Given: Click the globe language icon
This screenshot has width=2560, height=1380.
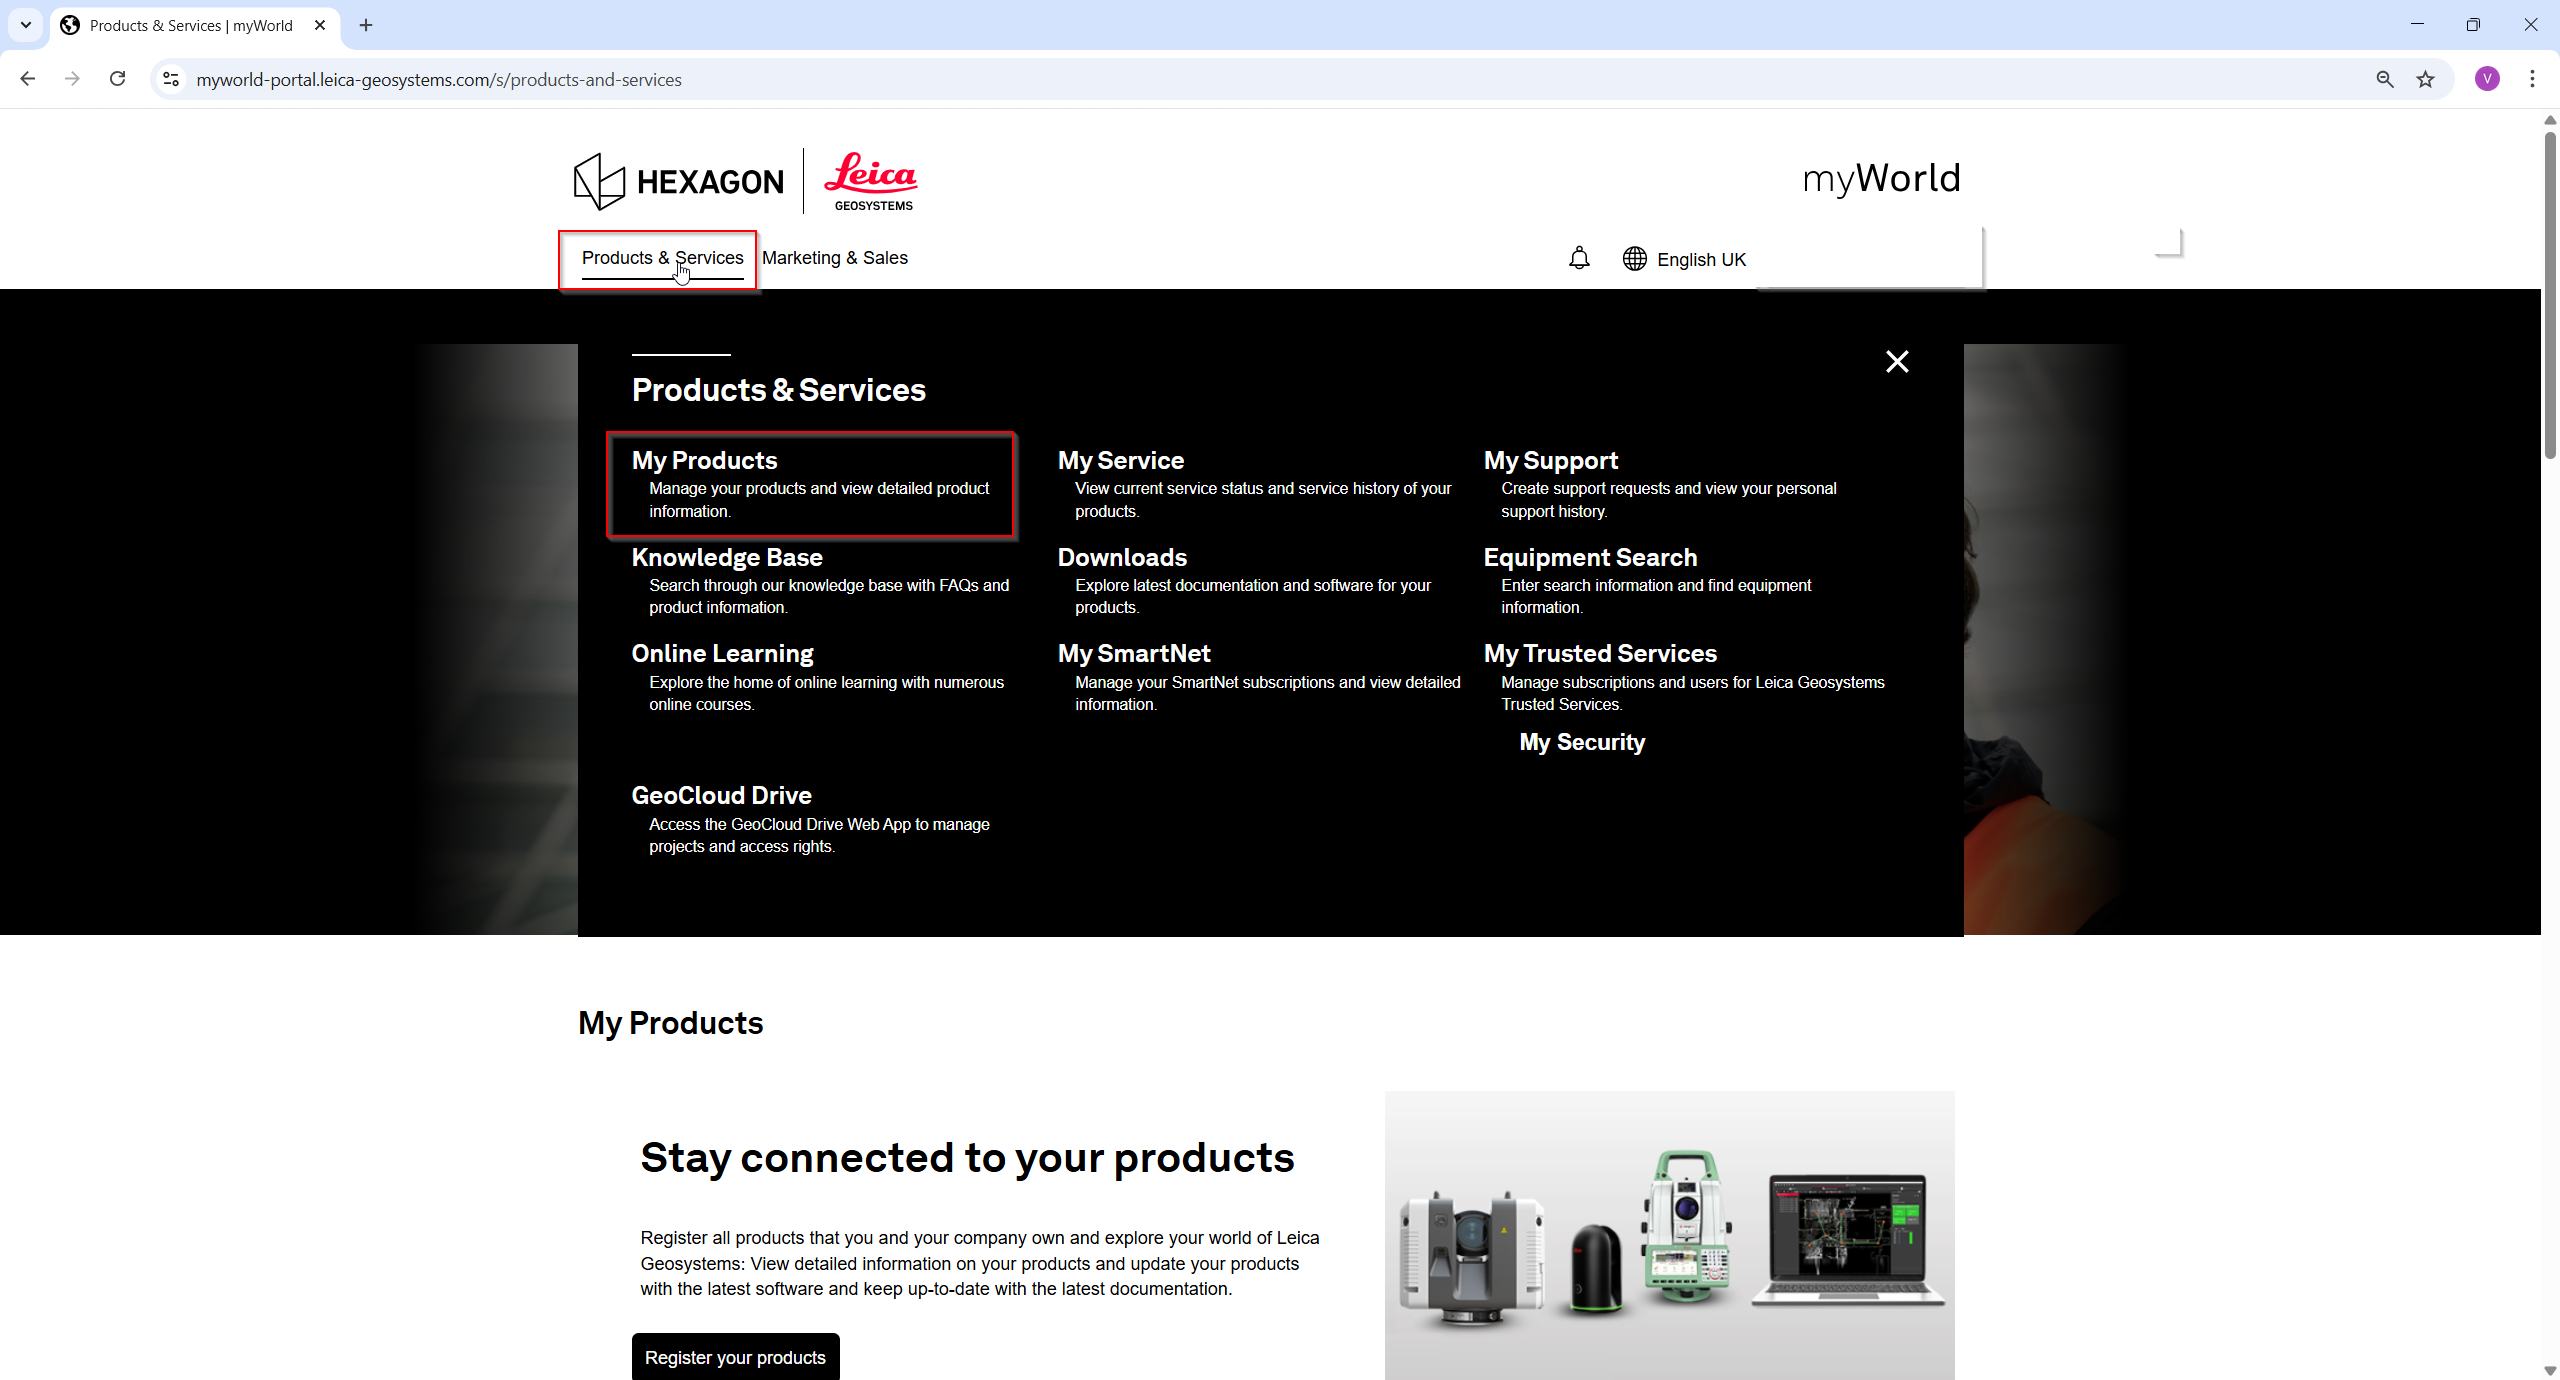Looking at the screenshot, I should tap(1635, 259).
